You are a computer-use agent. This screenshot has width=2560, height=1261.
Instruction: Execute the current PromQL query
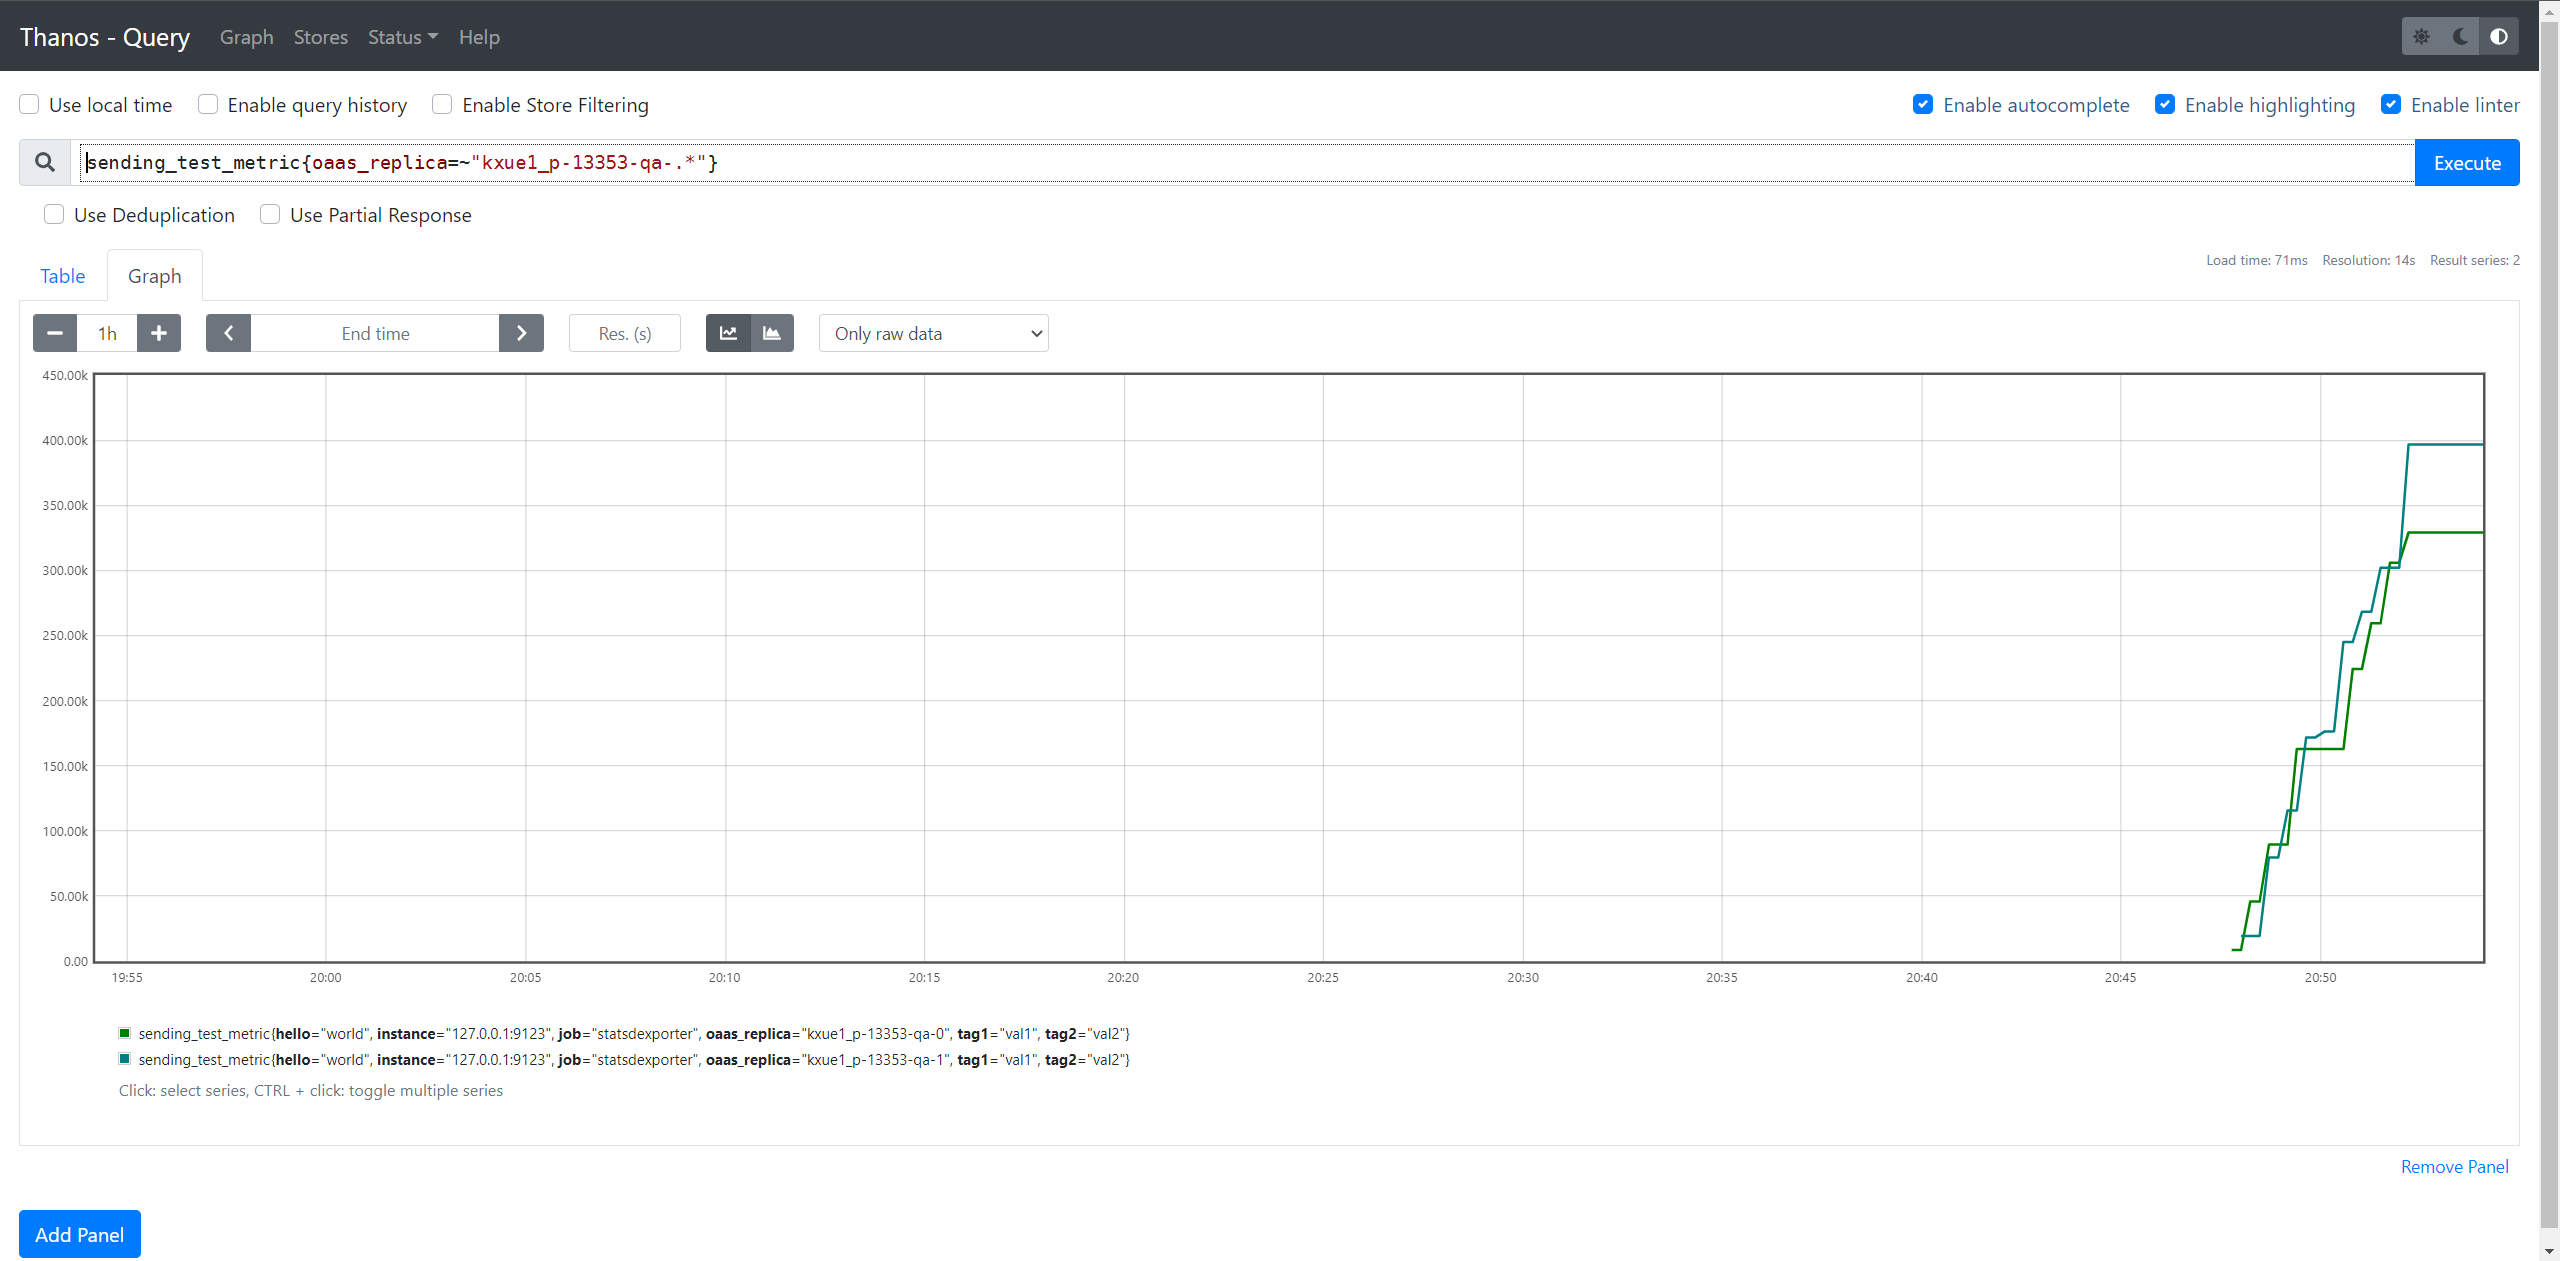2466,162
